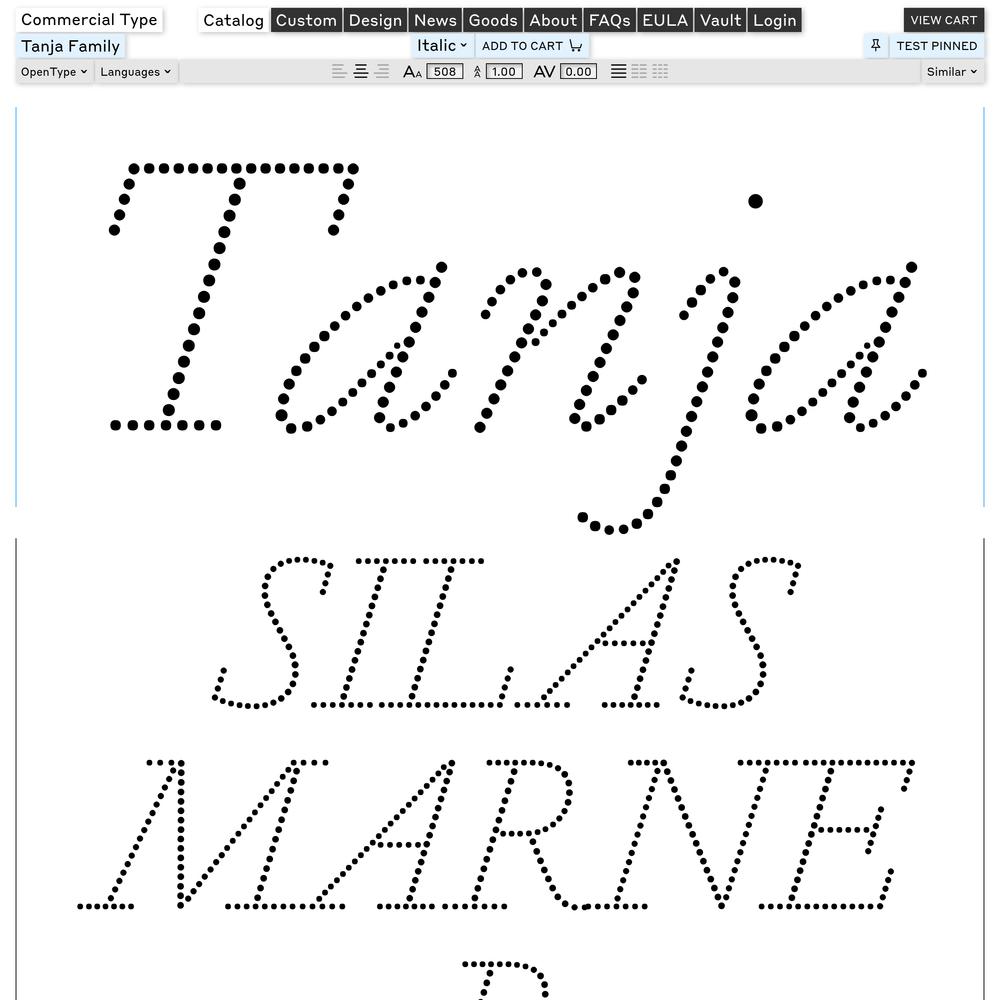Viewport: 1000px width, 1000px height.
Task: Visit the About page
Action: click(553, 20)
